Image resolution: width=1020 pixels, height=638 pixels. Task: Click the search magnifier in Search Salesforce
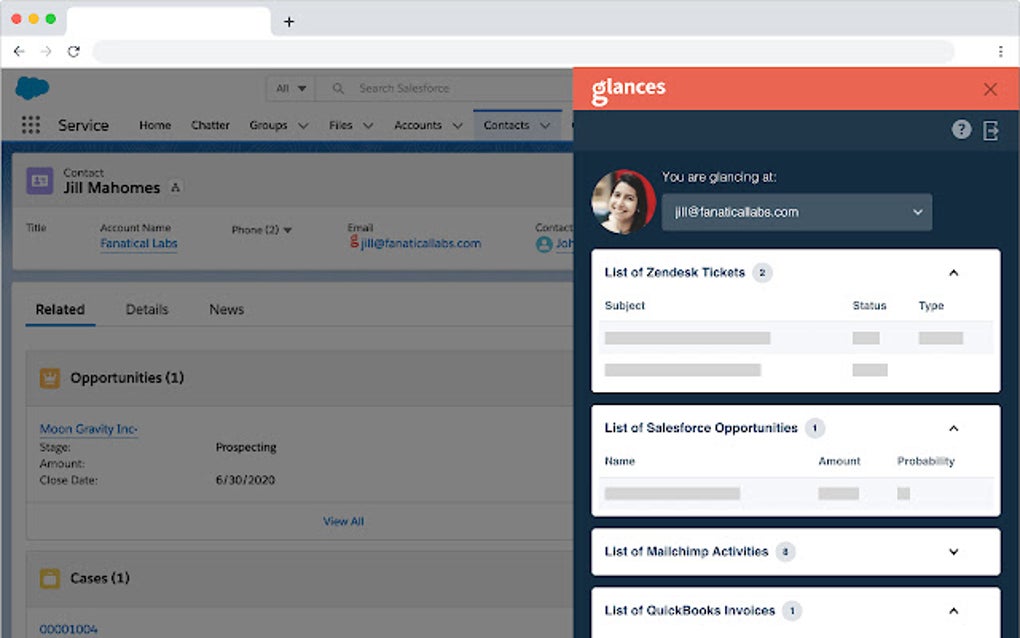(338, 88)
